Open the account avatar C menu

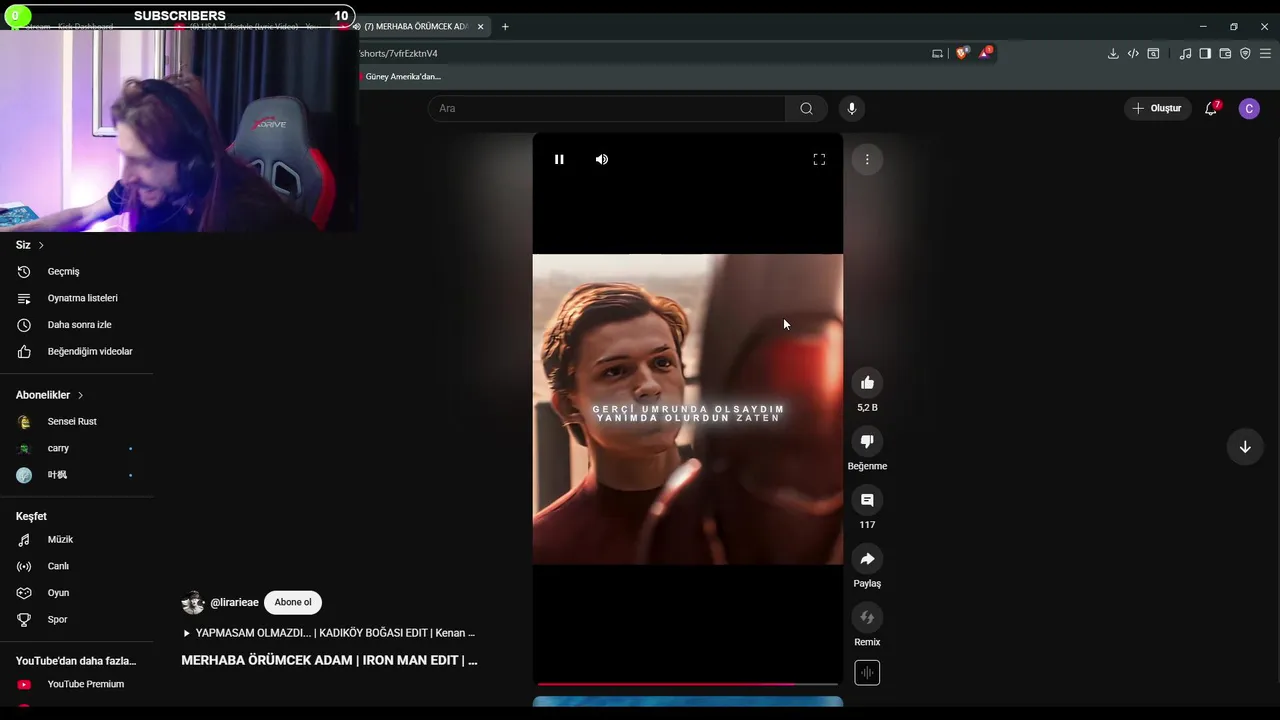[x=1249, y=108]
